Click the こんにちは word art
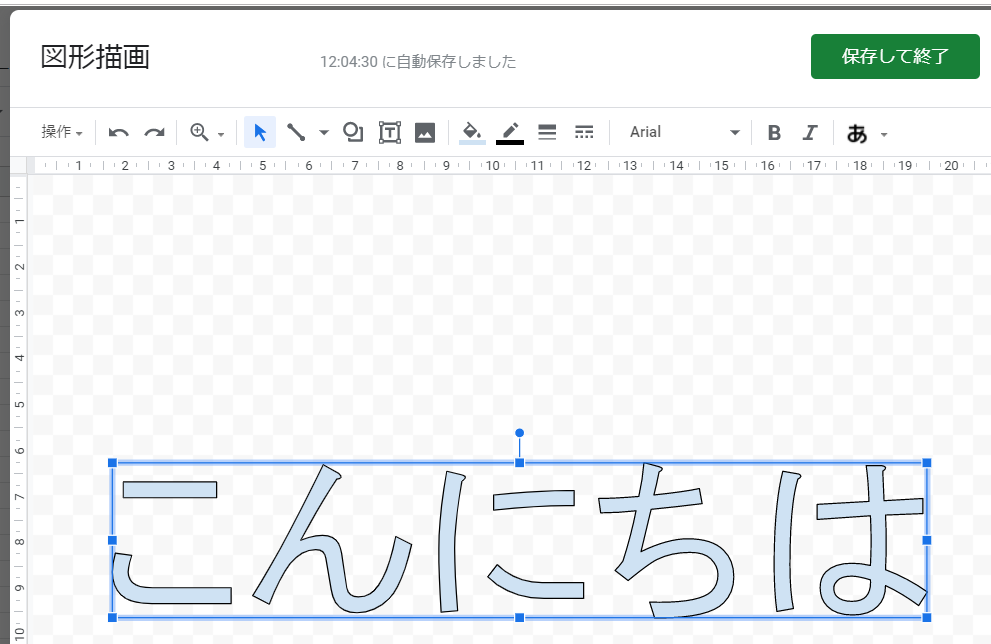 point(520,540)
